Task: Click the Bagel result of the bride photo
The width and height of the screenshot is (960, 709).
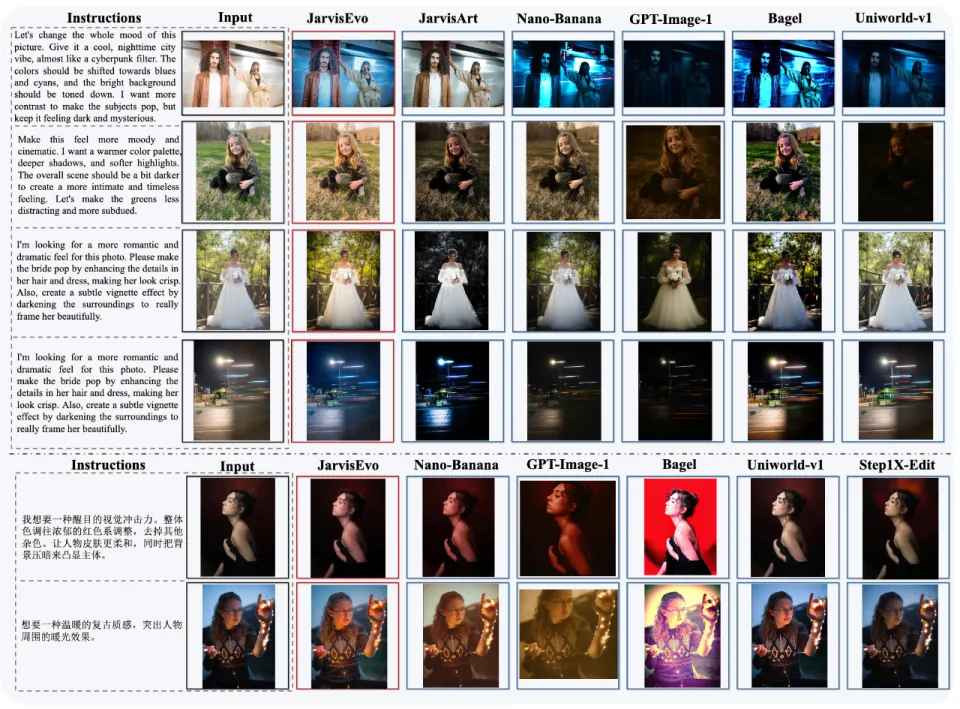Action: (x=780, y=280)
